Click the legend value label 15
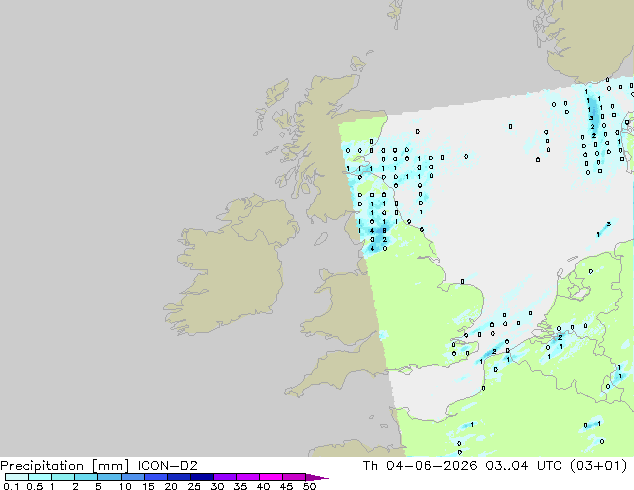Image resolution: width=634 pixels, height=490 pixels. pos(148,486)
